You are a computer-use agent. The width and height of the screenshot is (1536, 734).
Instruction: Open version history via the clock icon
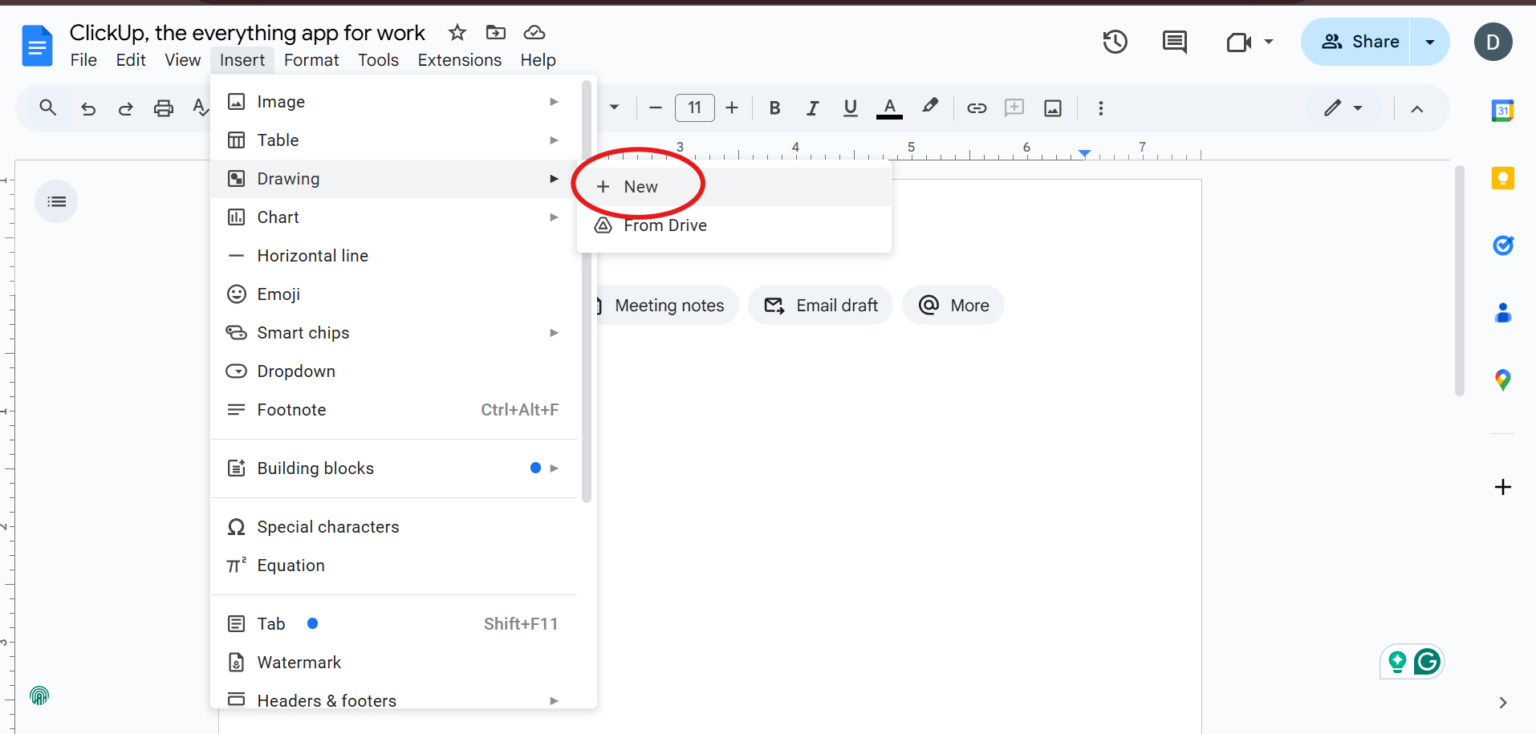coord(1115,42)
